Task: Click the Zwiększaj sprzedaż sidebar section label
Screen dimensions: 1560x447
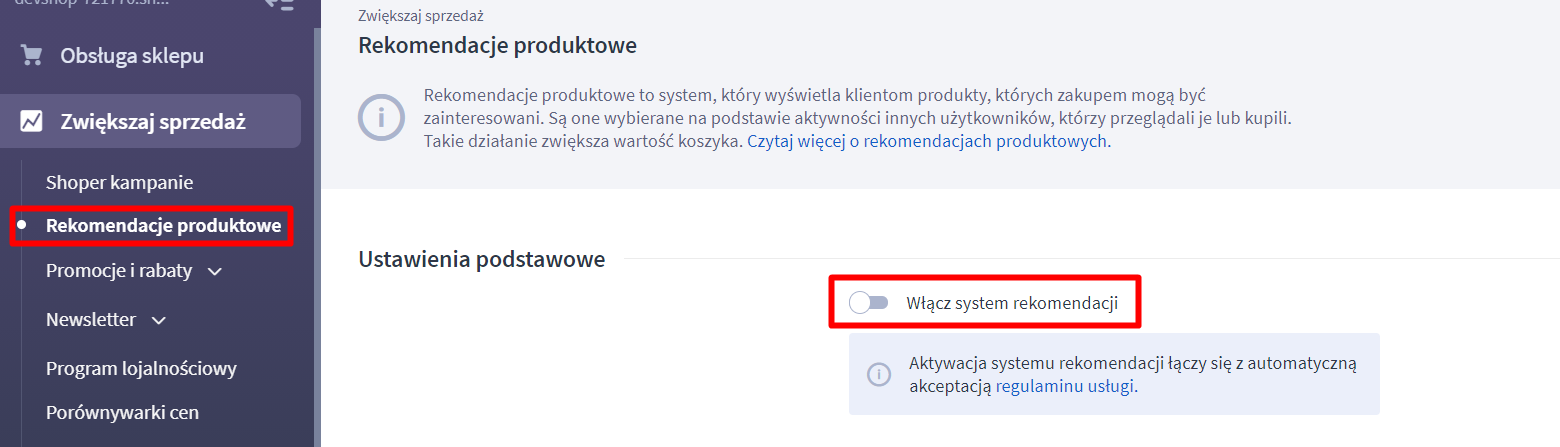Action: pos(152,122)
